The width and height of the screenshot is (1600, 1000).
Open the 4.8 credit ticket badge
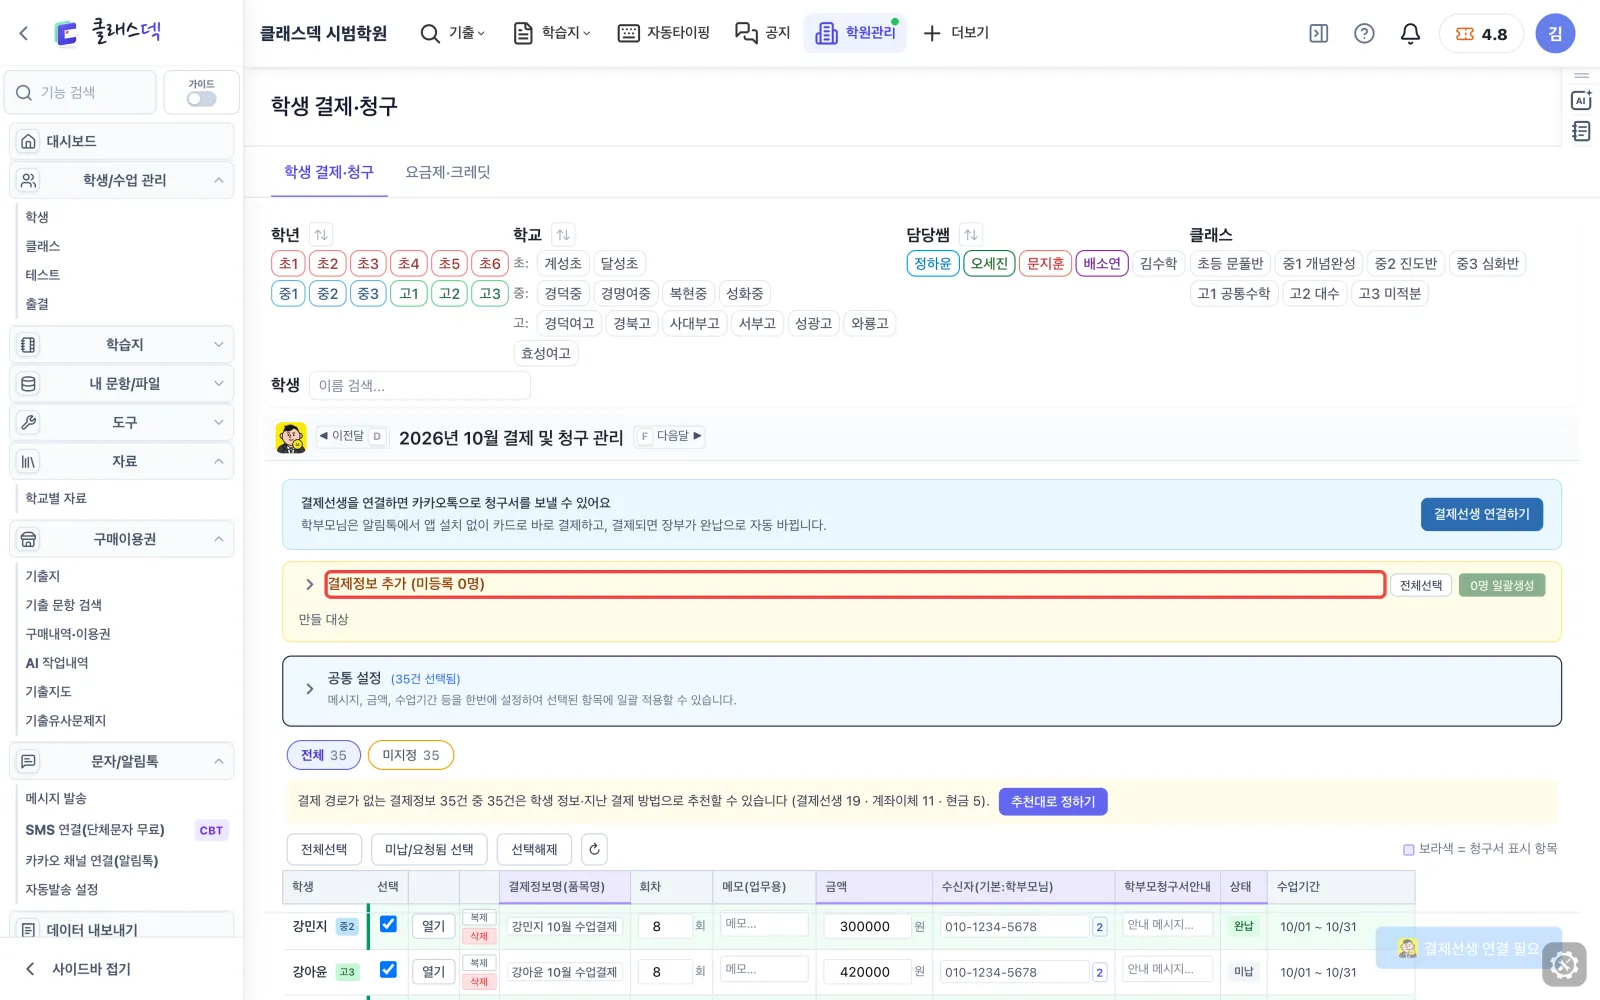pos(1481,34)
